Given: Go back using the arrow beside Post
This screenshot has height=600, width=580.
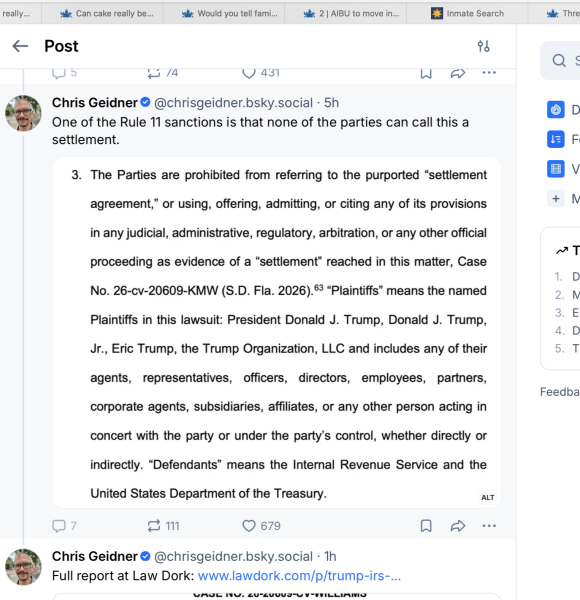Looking at the screenshot, I should pyautogui.click(x=20, y=46).
